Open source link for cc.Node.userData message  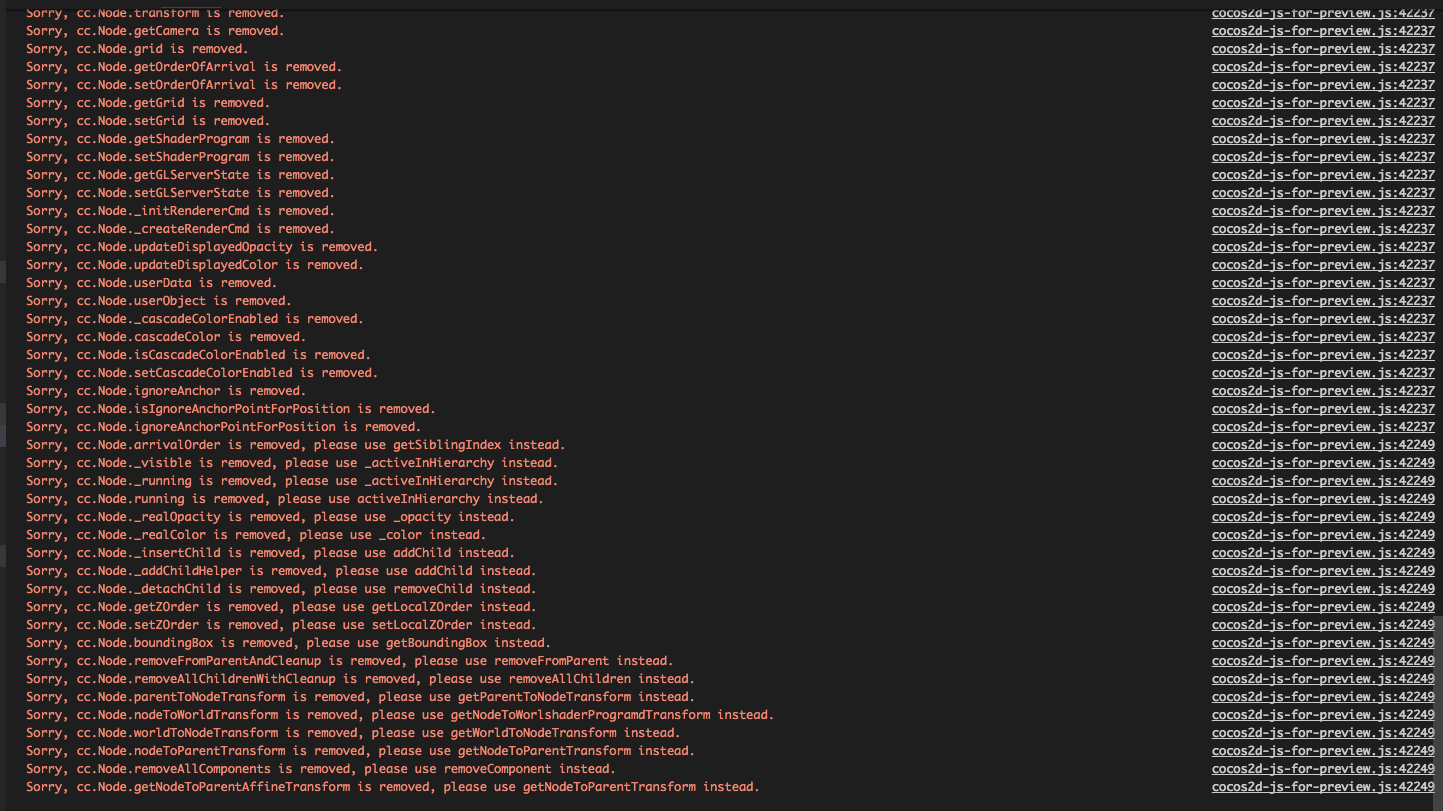coord(1323,283)
